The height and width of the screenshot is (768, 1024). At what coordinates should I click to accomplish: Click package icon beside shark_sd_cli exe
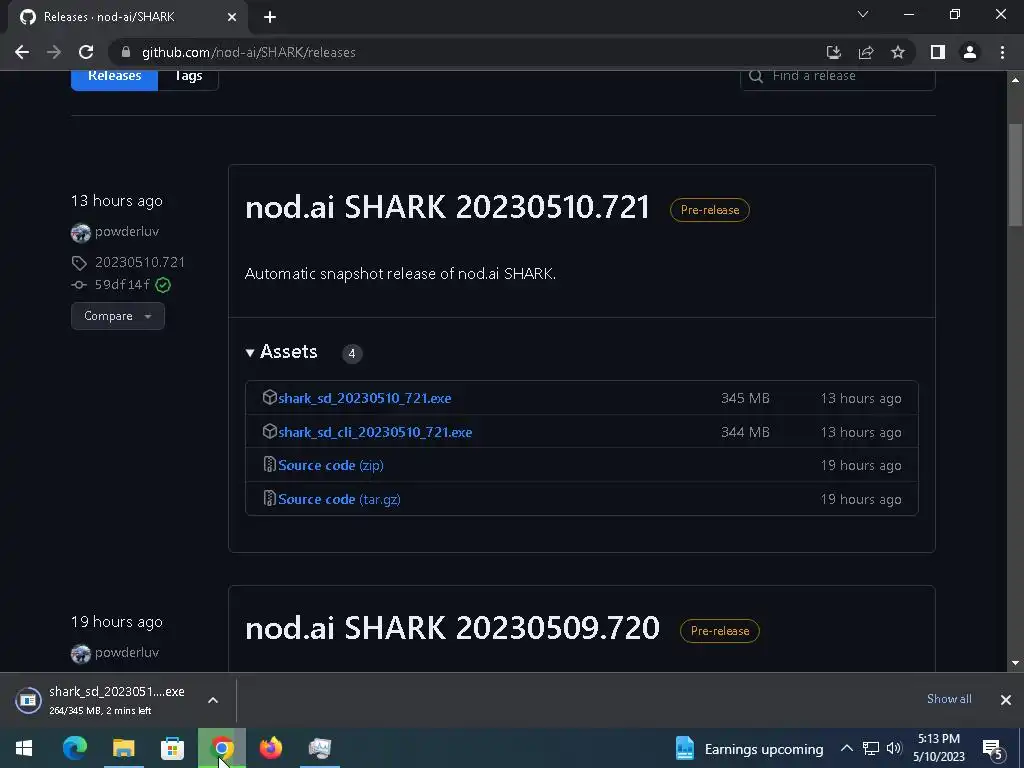pyautogui.click(x=269, y=431)
